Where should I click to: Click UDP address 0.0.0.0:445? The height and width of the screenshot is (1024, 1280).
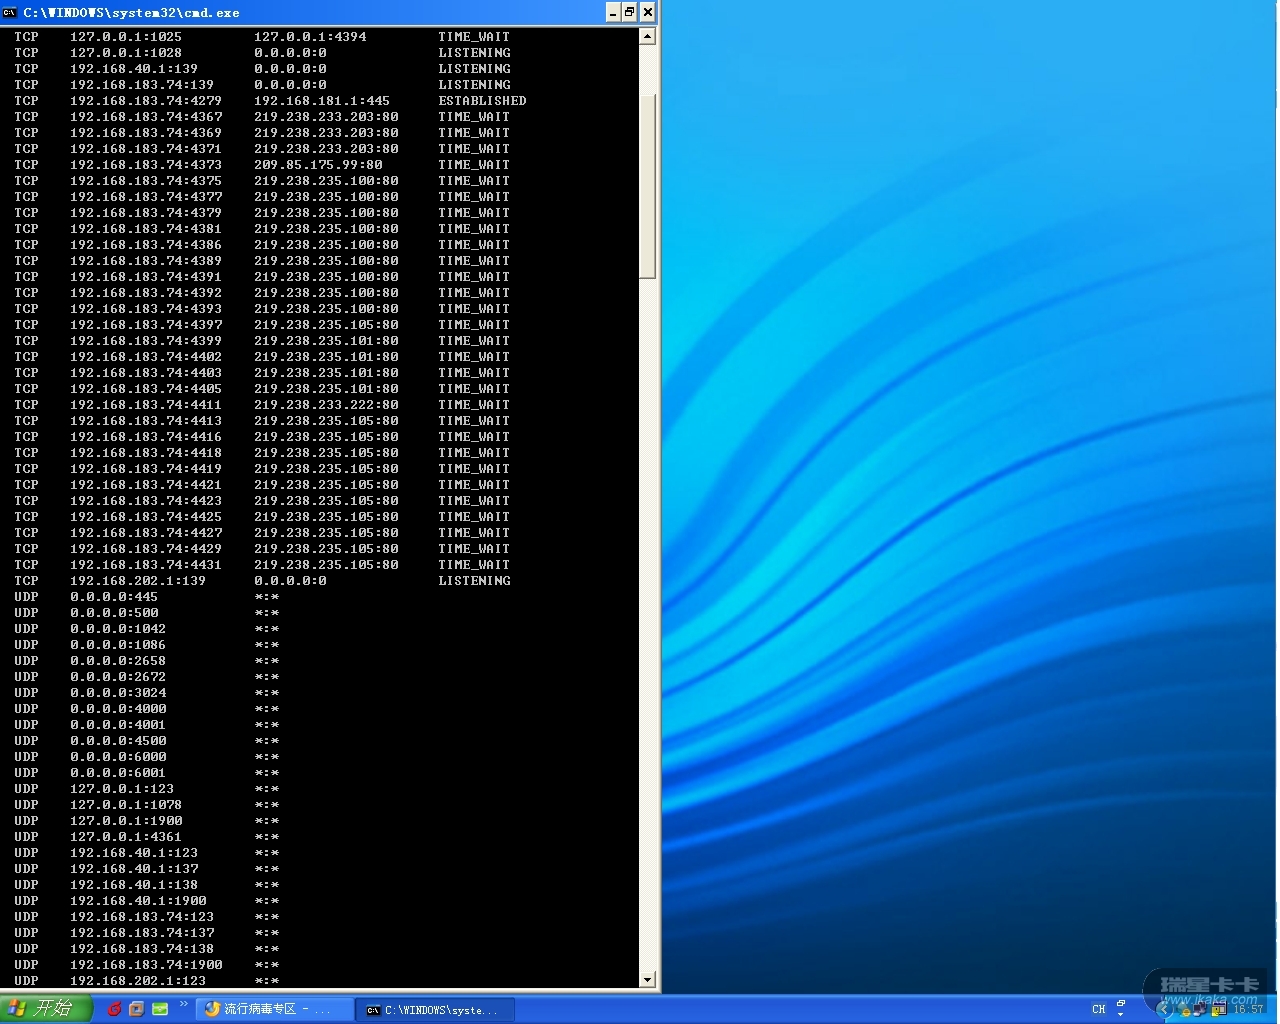coord(114,597)
